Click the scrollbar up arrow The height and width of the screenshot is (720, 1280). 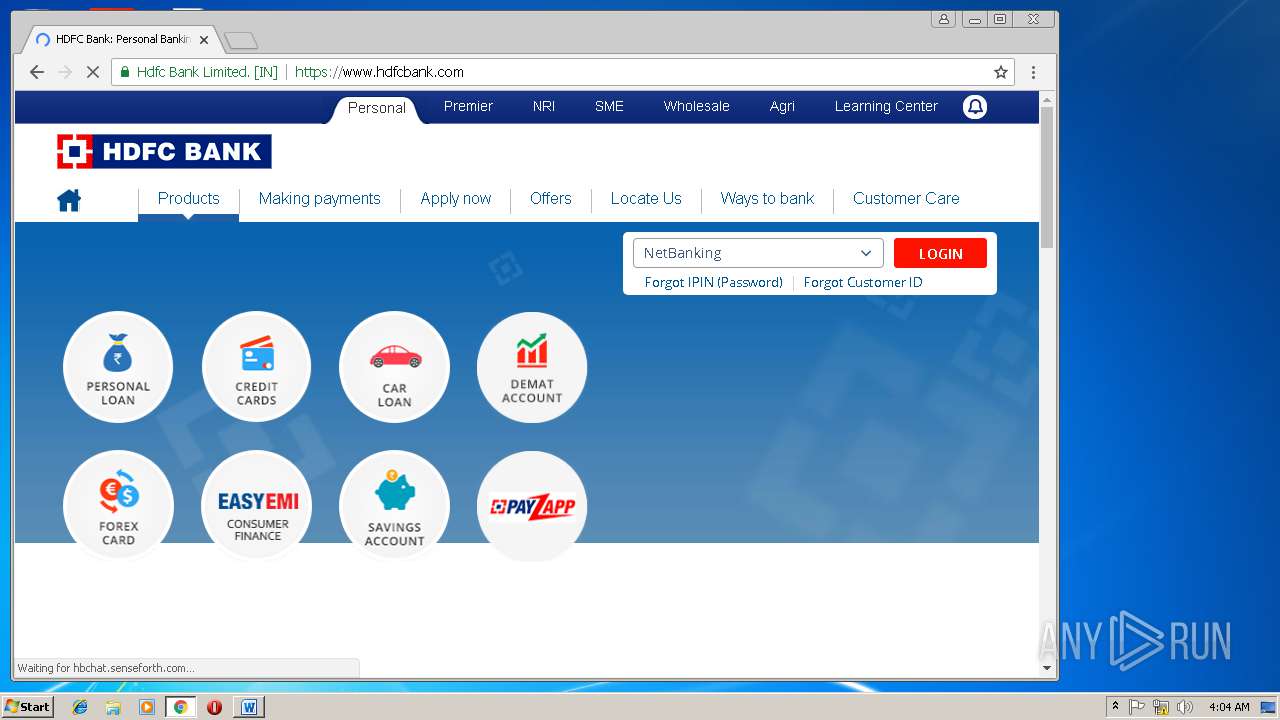tap(1047, 99)
